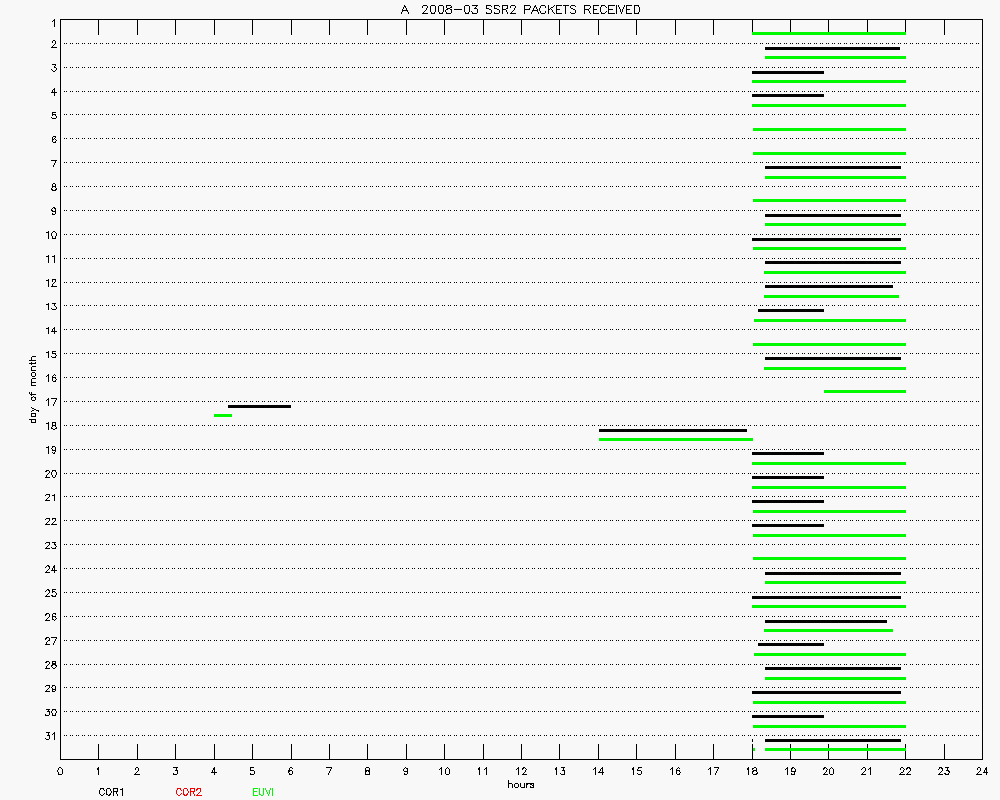
Task: Click the COR1 legend label
Action: coord(110,792)
